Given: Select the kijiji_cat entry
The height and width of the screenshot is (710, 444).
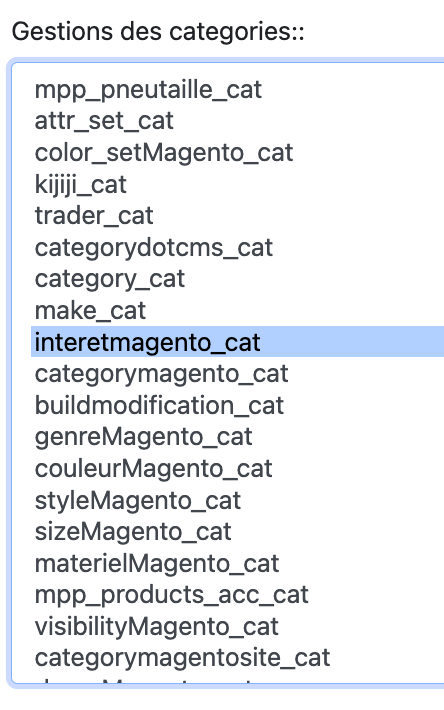Looking at the screenshot, I should tap(238, 184).
